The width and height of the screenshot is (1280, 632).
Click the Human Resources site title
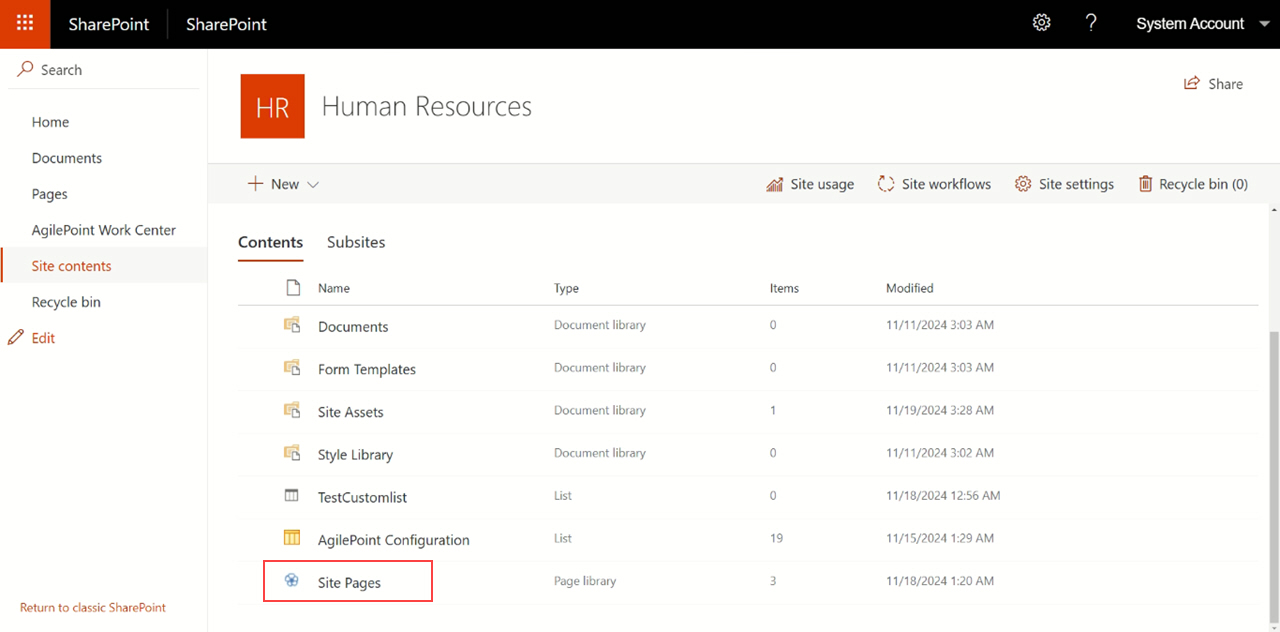tap(427, 106)
